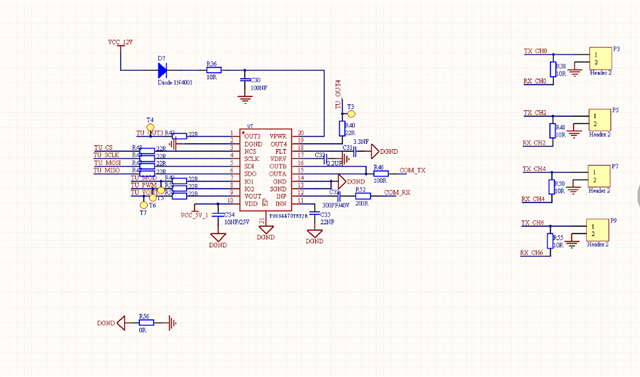Image resolution: width=640 pixels, height=377 pixels.
Task: Select the 0R resistor R56
Action: point(146,323)
